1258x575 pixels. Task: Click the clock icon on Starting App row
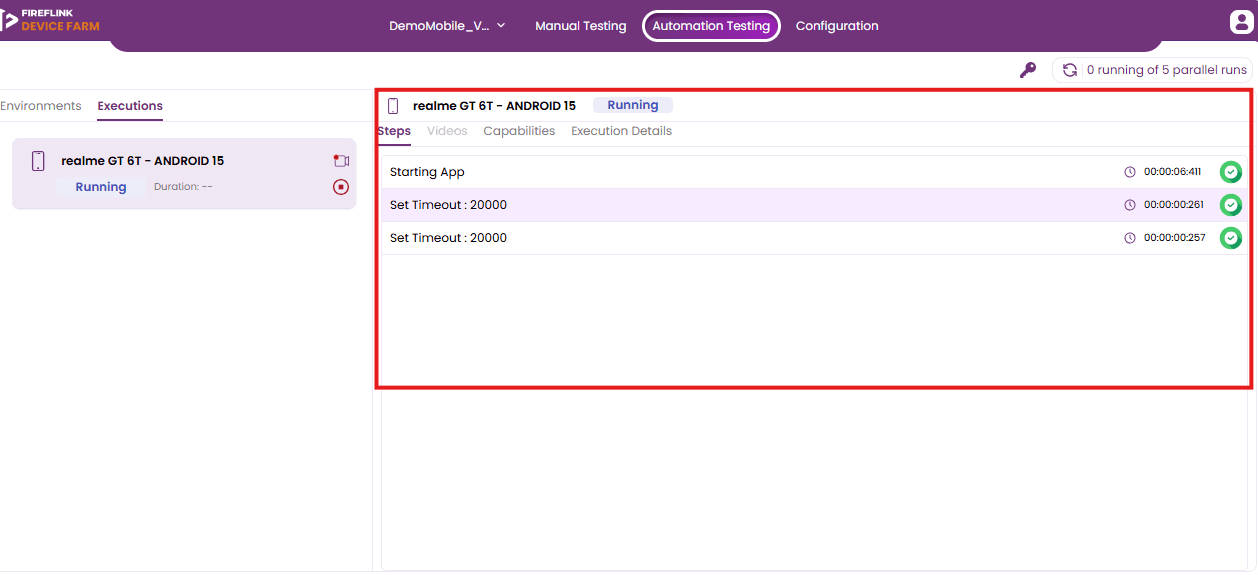(x=1130, y=172)
